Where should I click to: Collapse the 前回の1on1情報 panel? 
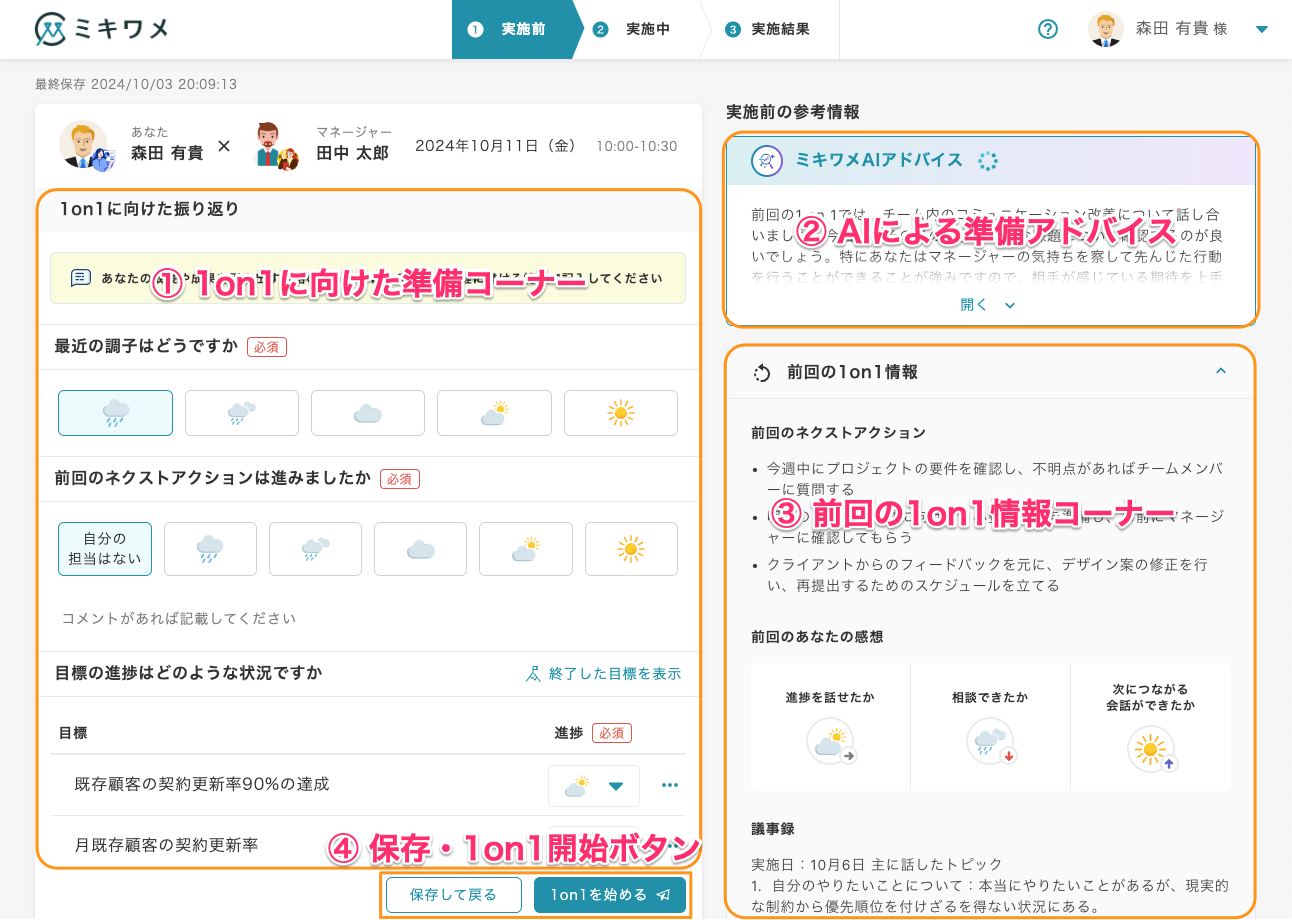tap(1220, 371)
